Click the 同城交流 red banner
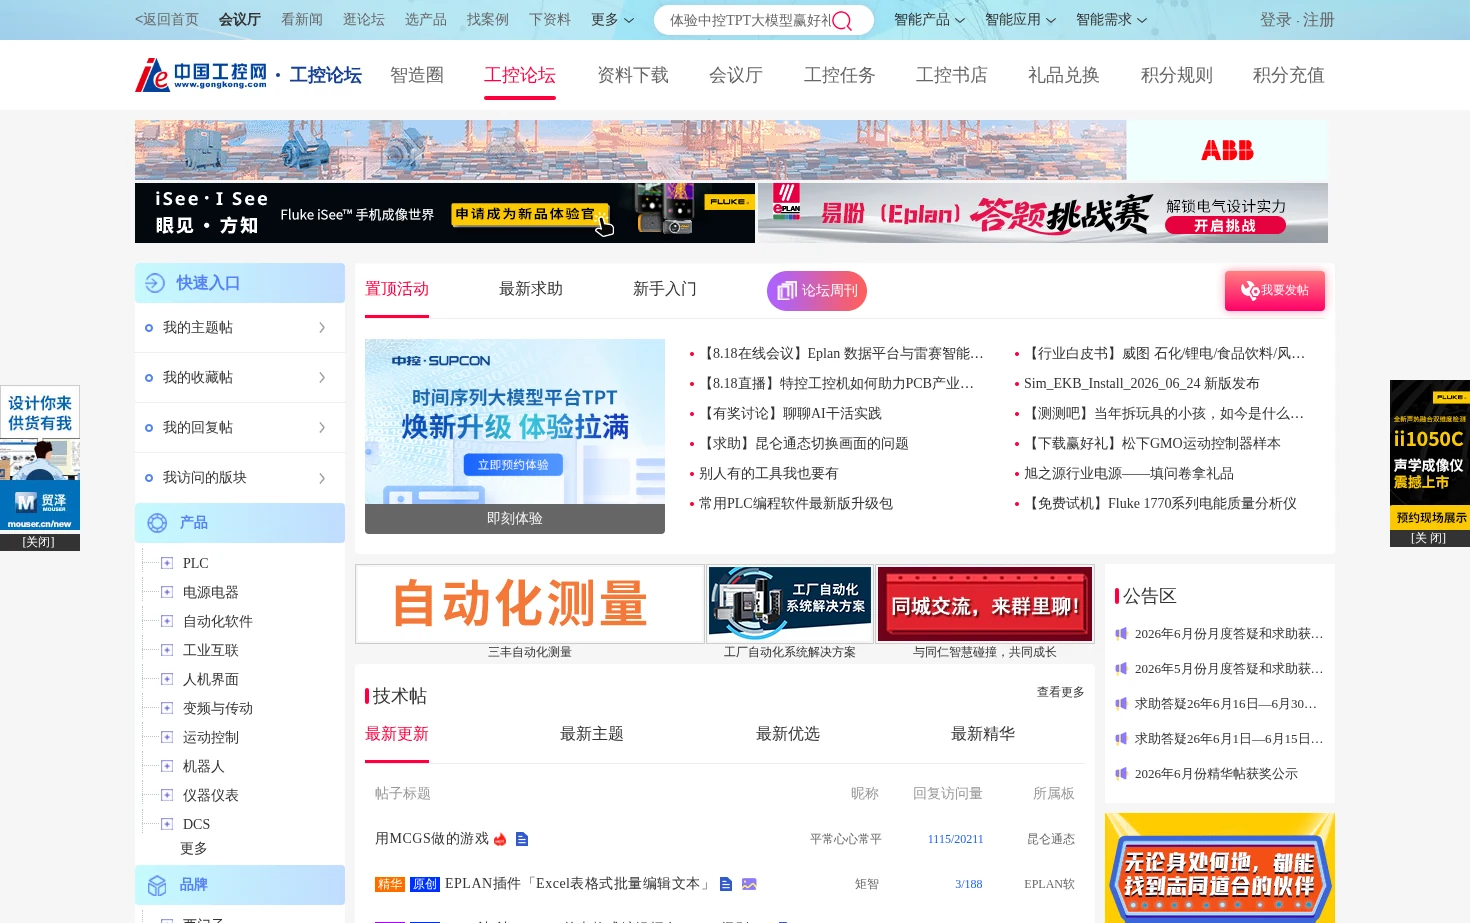1470x923 pixels. coord(985,604)
